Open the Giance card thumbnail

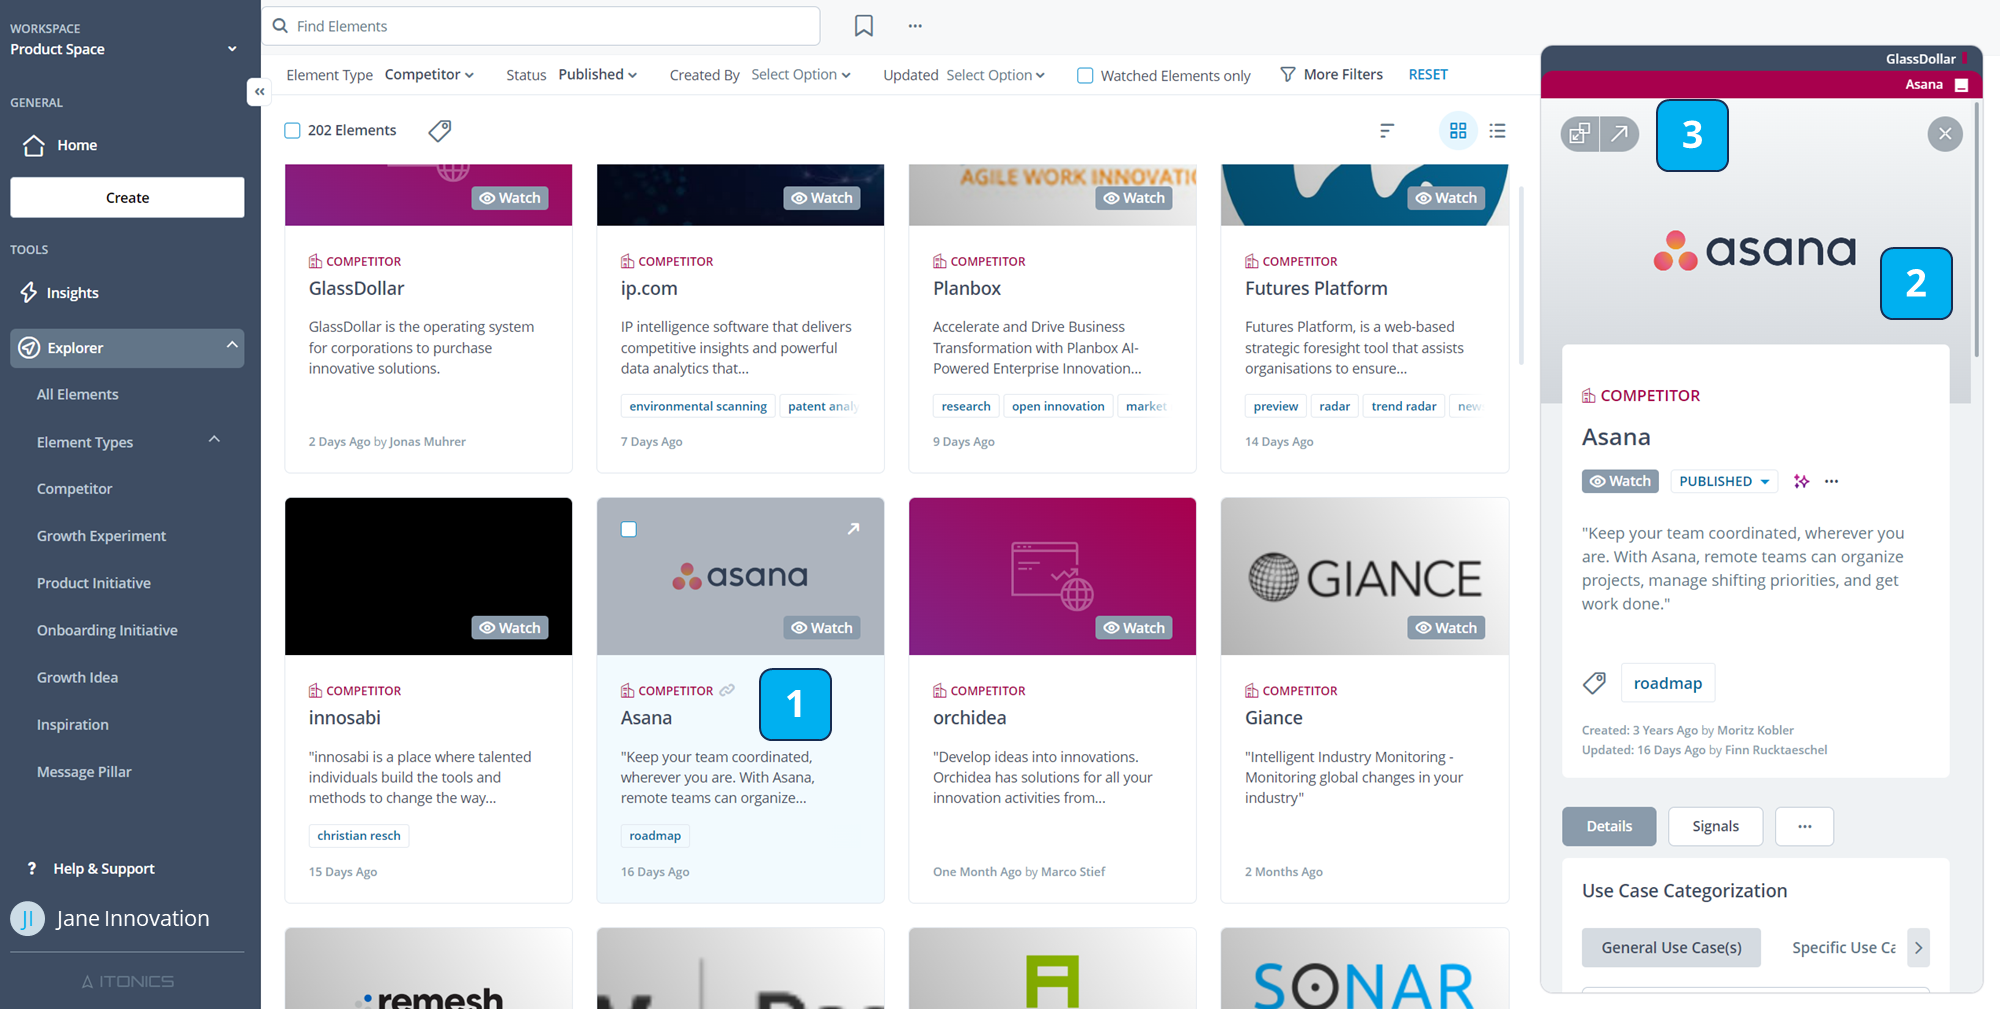click(1364, 576)
